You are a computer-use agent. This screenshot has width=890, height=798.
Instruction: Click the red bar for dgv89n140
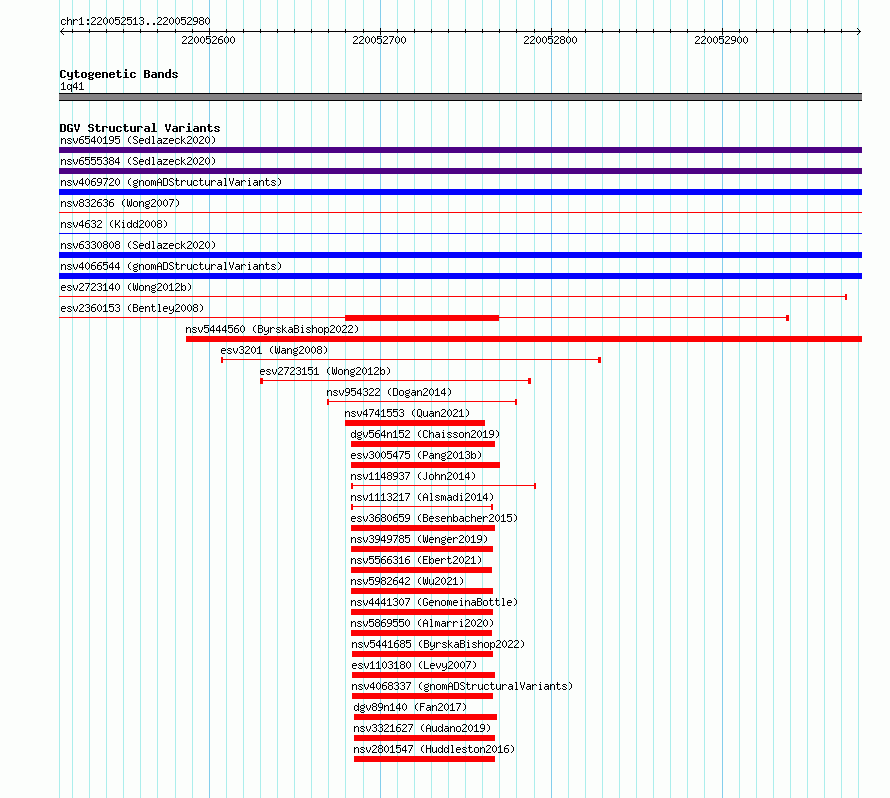coord(425,717)
